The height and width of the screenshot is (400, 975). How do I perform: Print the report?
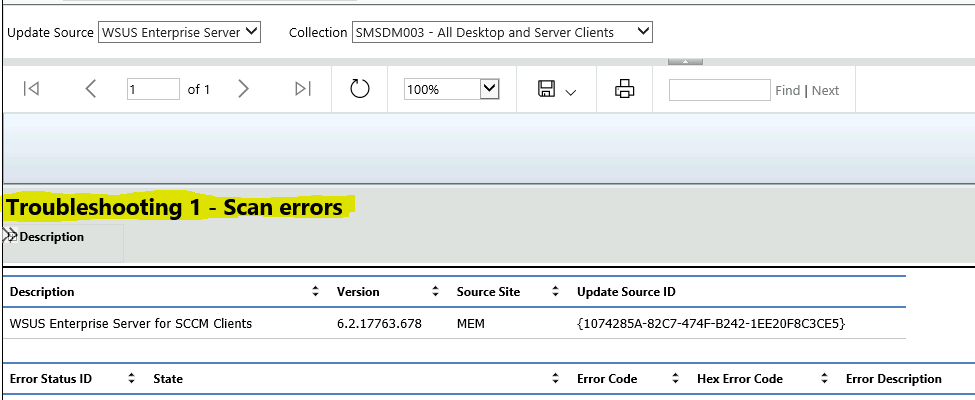[624, 90]
